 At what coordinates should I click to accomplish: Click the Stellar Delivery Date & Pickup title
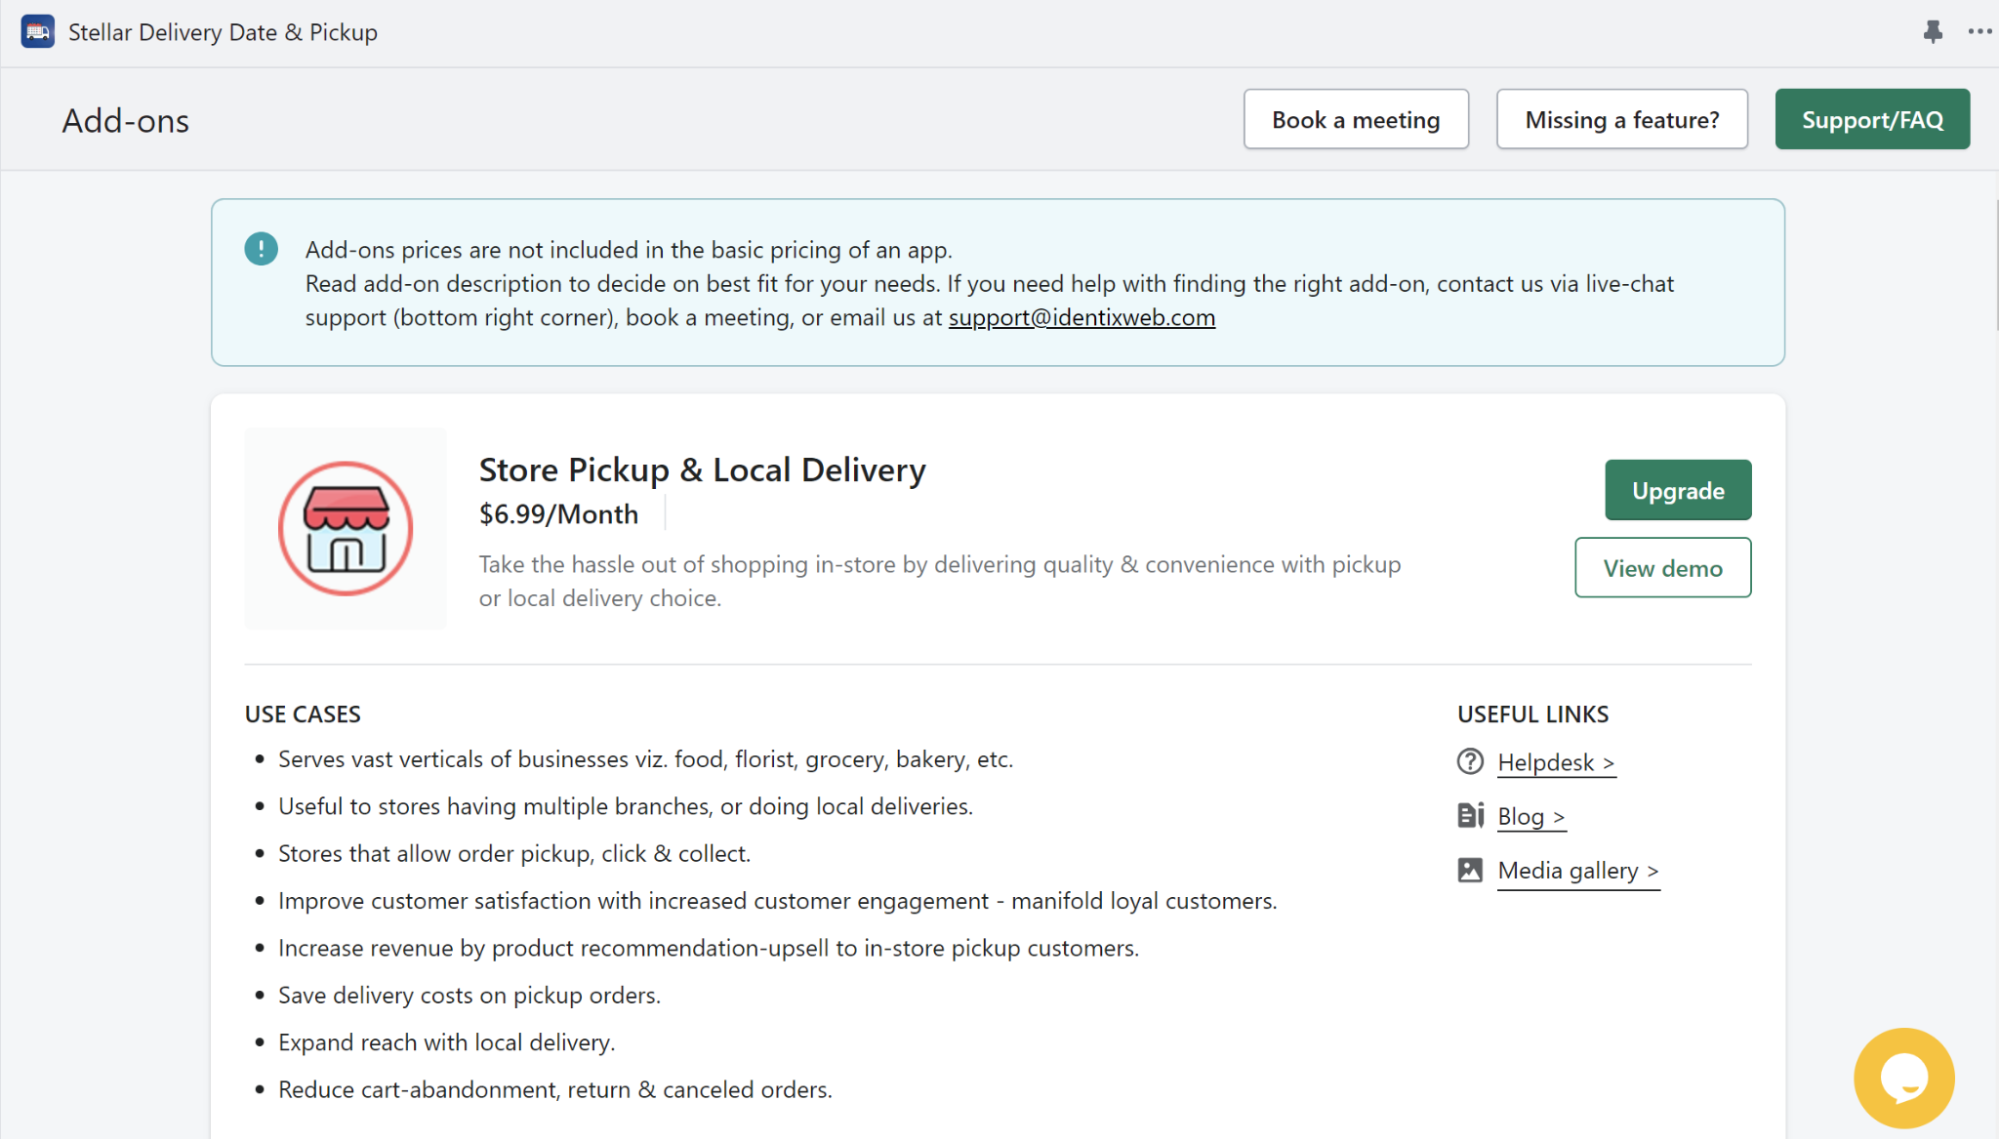(223, 32)
